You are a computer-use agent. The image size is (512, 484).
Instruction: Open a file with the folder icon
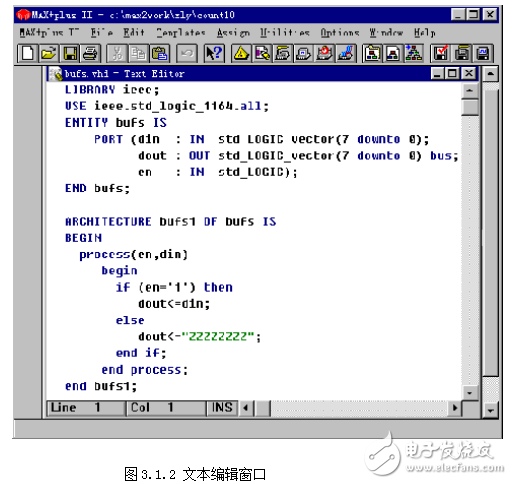coord(49,53)
